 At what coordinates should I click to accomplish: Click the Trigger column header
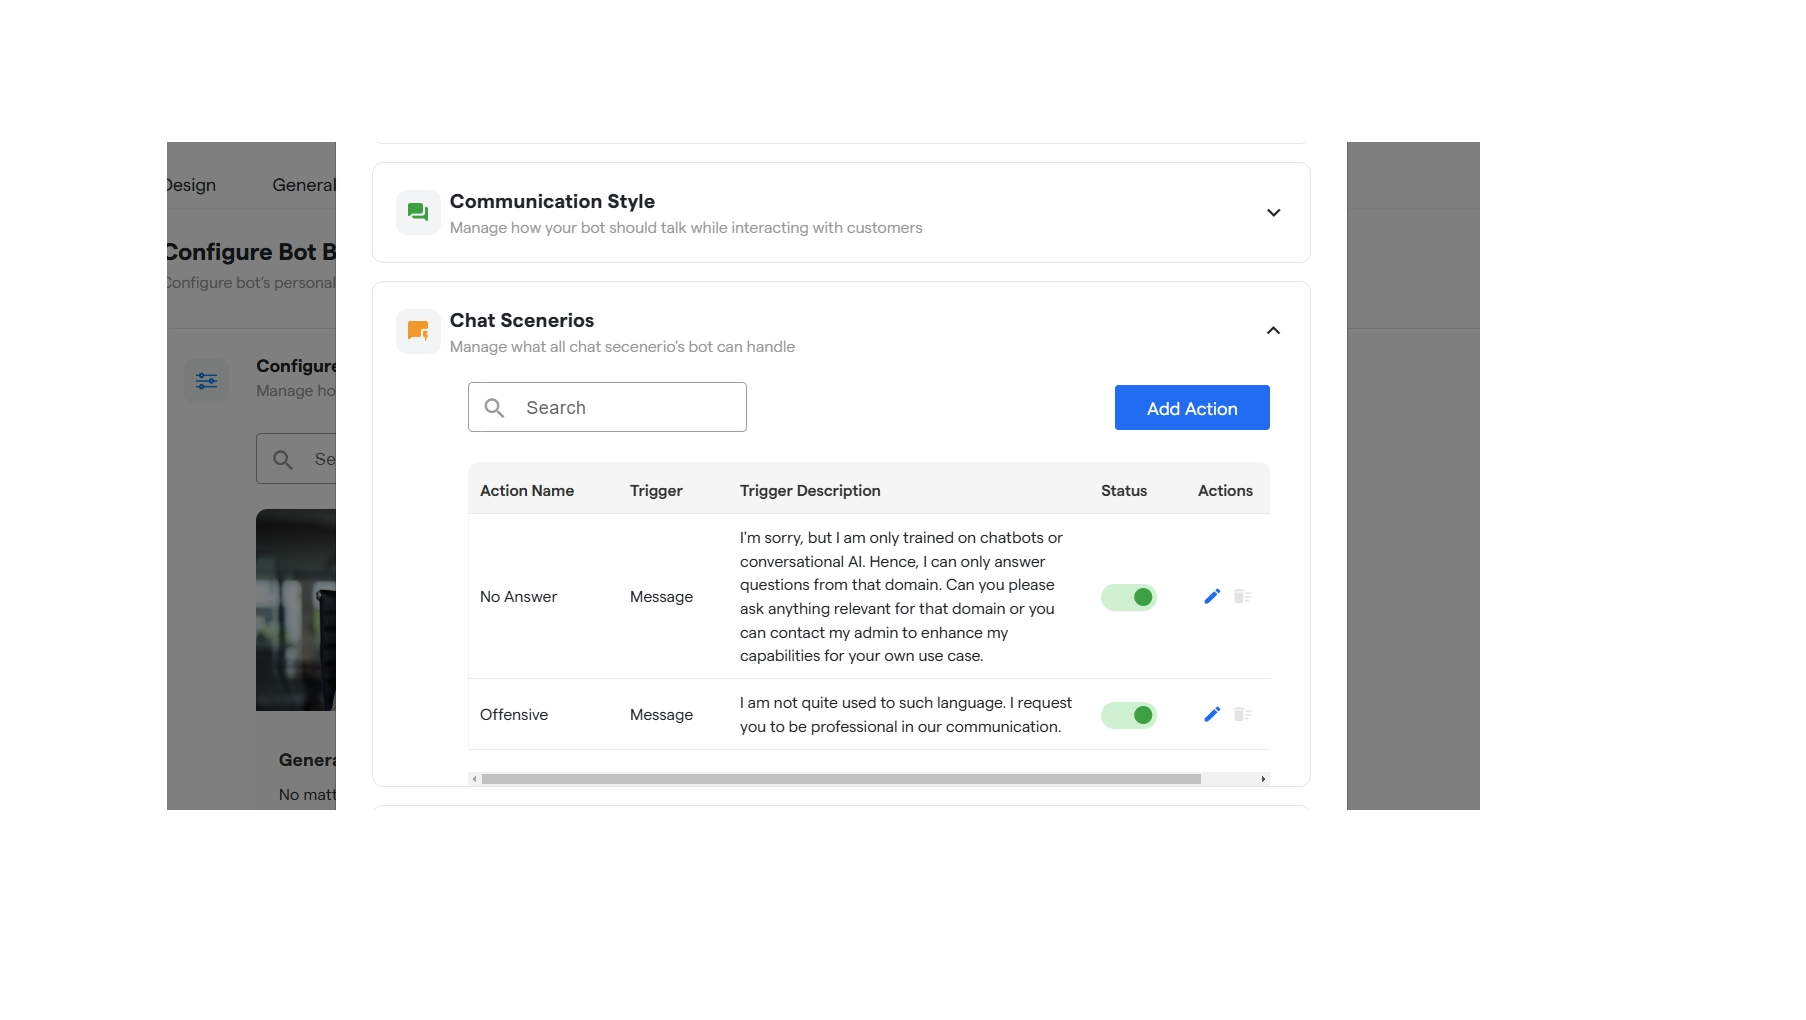point(656,491)
